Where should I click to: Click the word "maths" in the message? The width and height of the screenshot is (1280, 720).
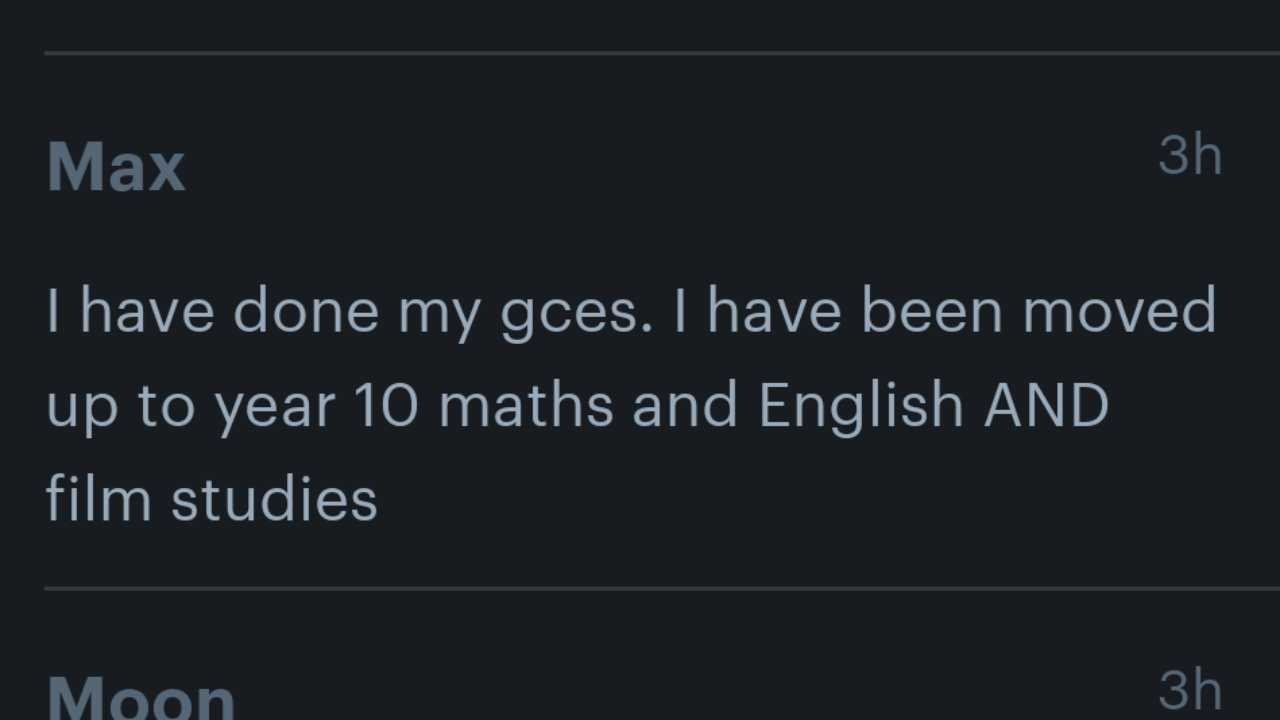[x=526, y=406]
